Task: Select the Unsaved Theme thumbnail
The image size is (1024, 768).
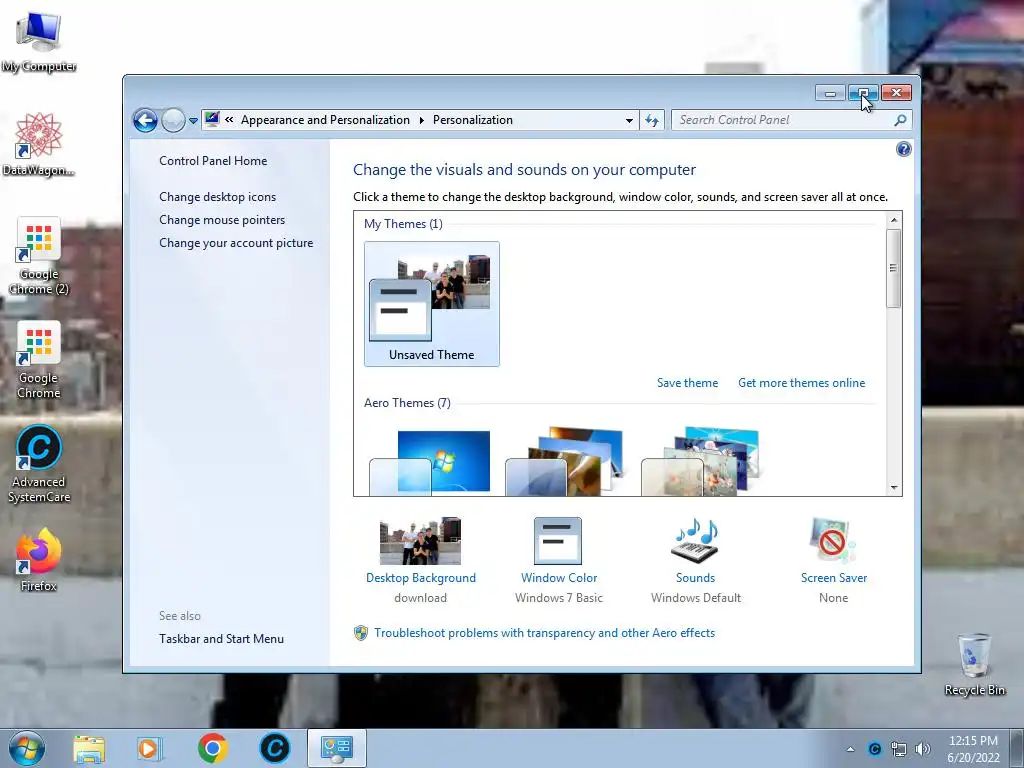Action: click(432, 304)
